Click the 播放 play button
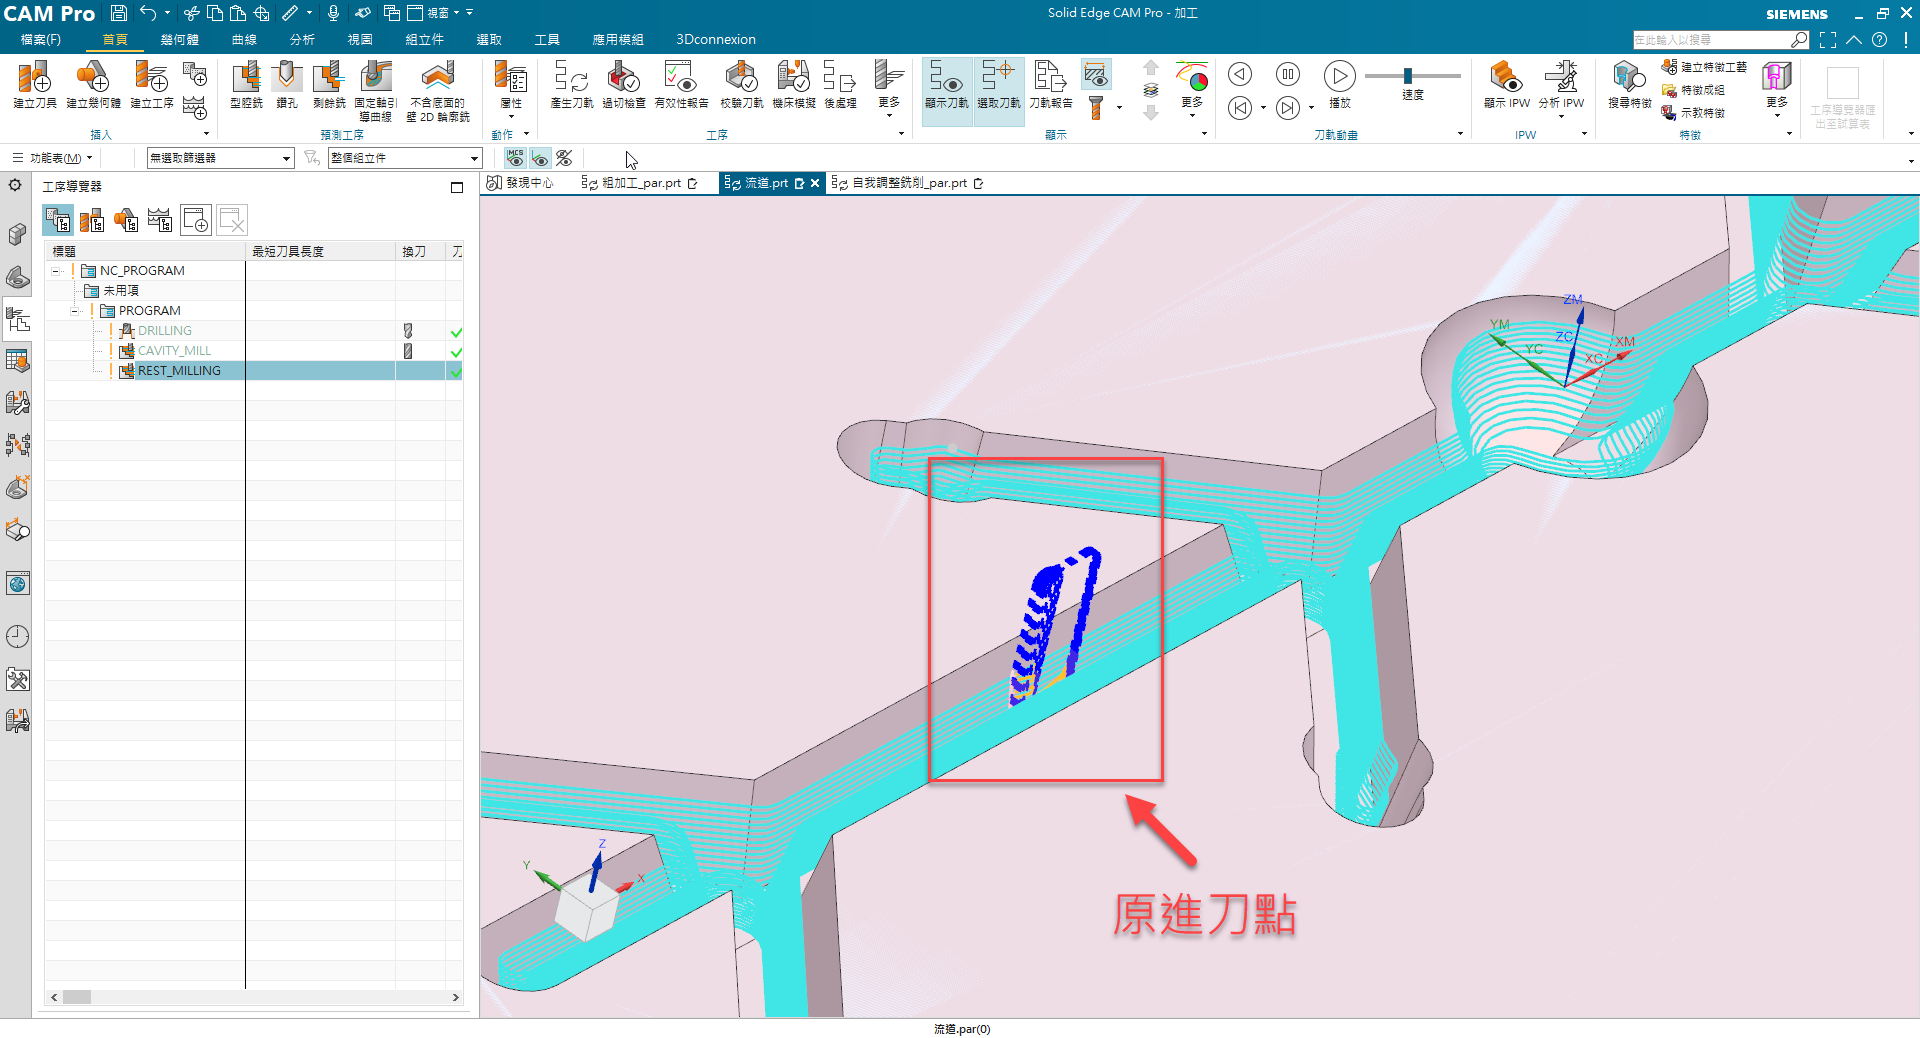 [1340, 84]
